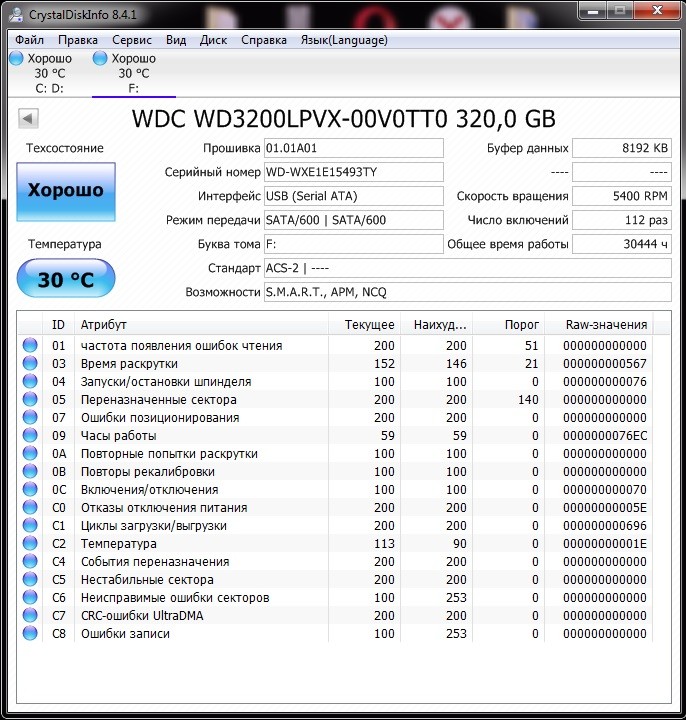This screenshot has height=720, width=686.
Task: Select the F: disk tab
Action: [x=134, y=73]
